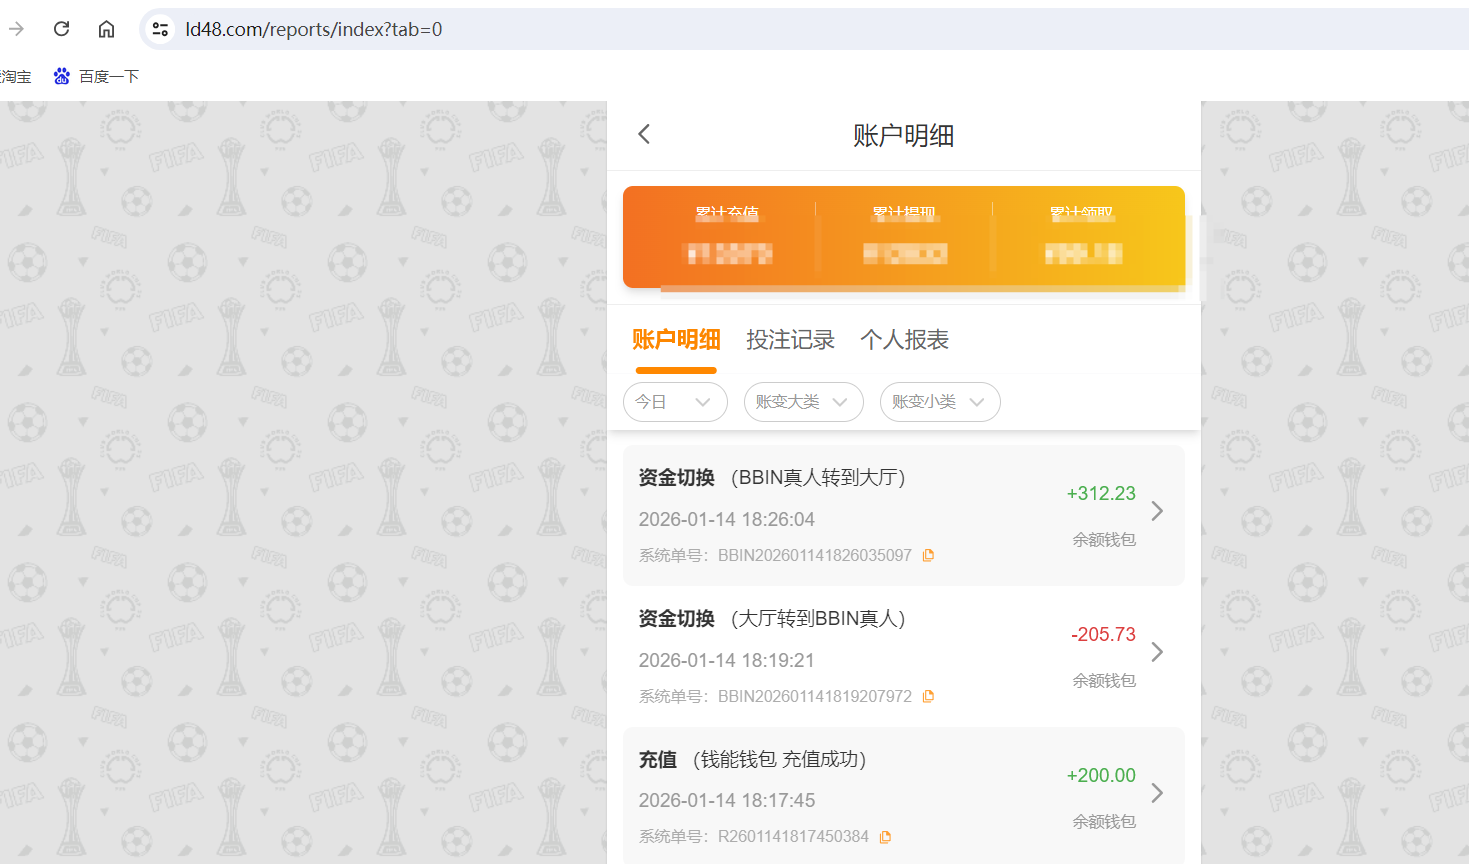Switch to the 投注记录 tab
The width and height of the screenshot is (1469, 864).
tap(791, 340)
